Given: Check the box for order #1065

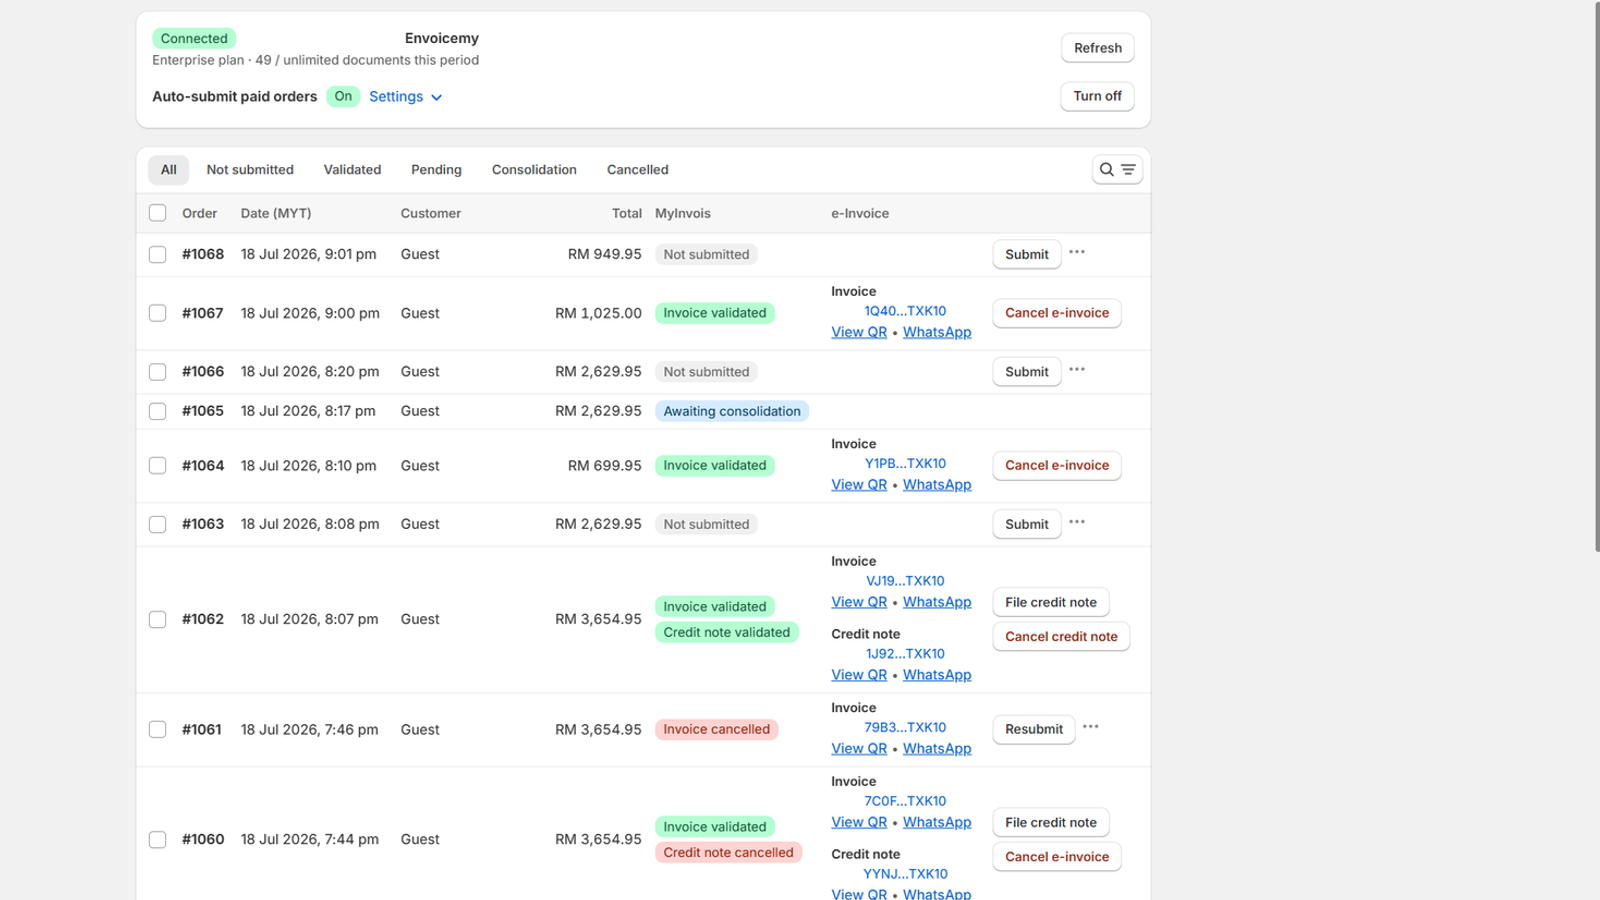Looking at the screenshot, I should point(158,411).
